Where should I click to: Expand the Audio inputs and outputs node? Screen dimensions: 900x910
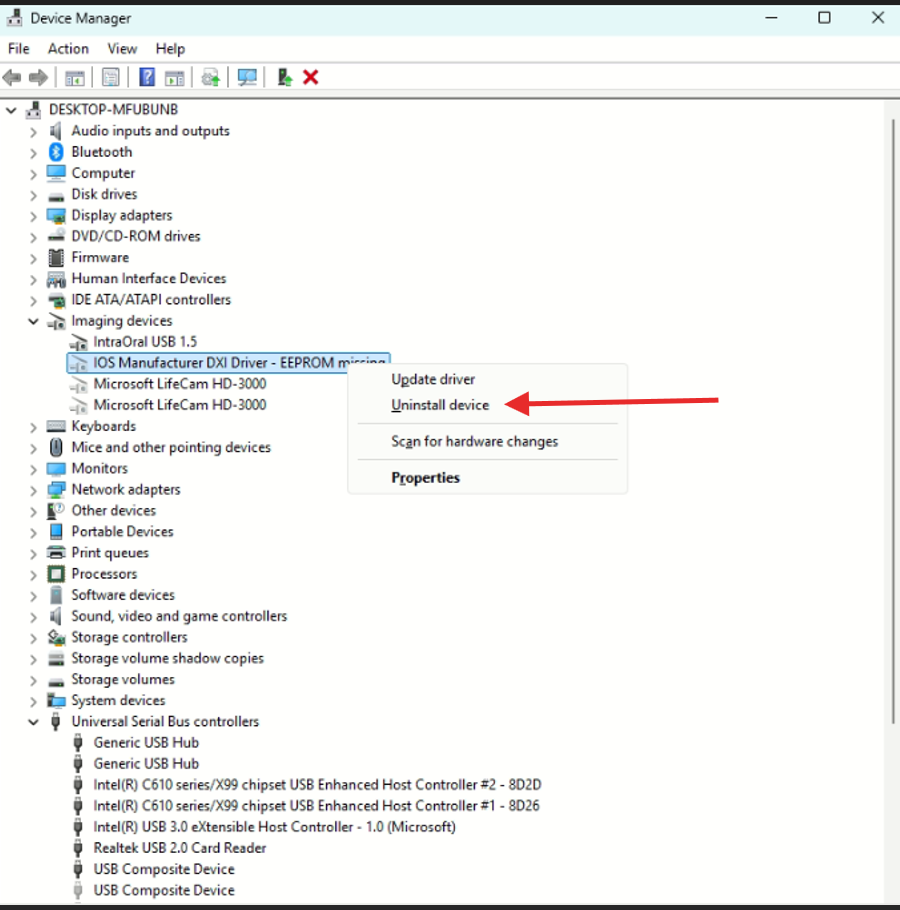pos(33,131)
